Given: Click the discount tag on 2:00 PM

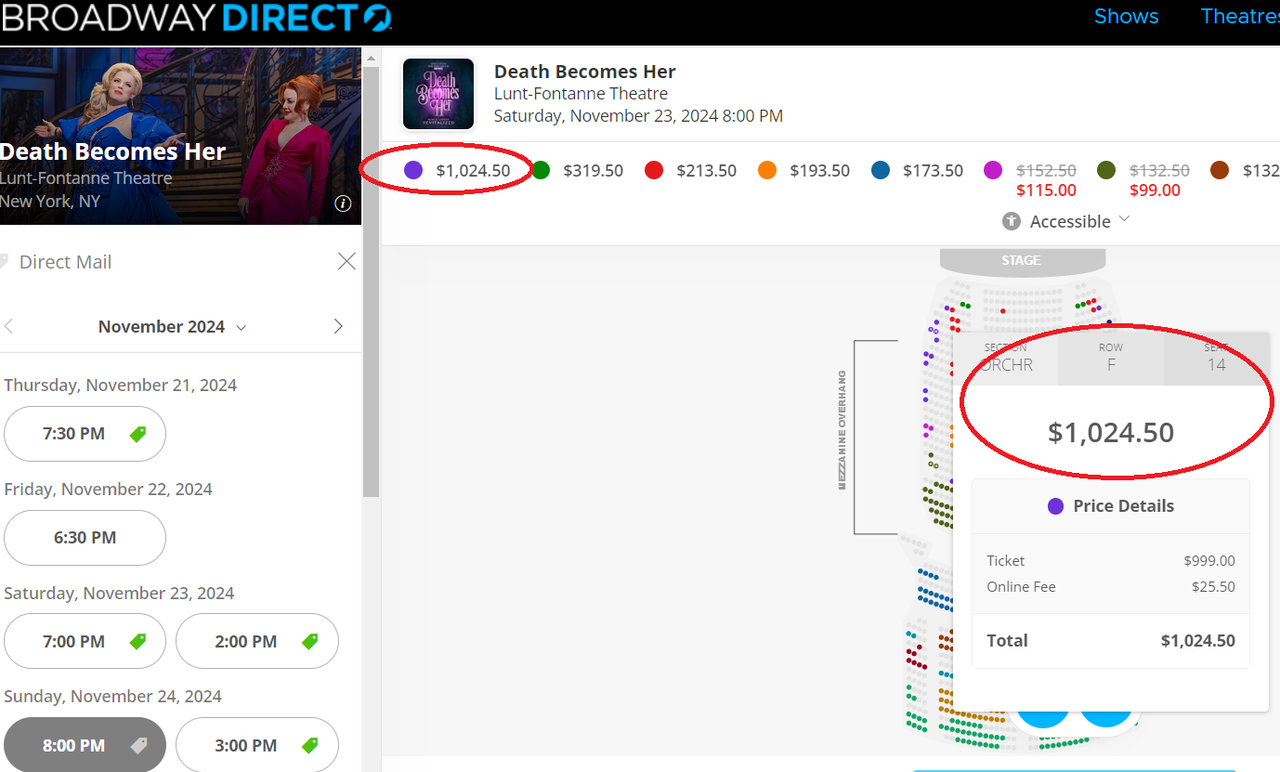Looking at the screenshot, I should point(310,641).
